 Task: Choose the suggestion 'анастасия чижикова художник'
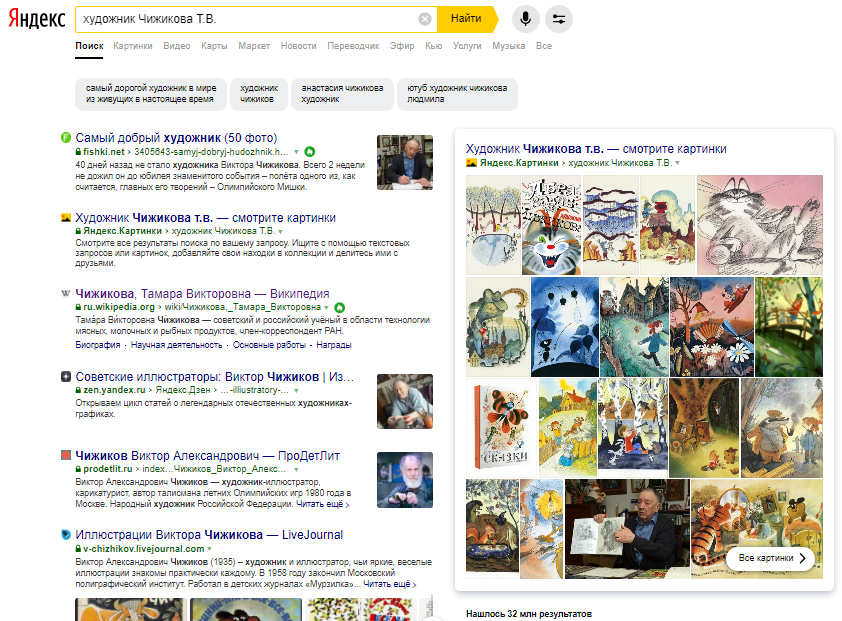(x=342, y=94)
